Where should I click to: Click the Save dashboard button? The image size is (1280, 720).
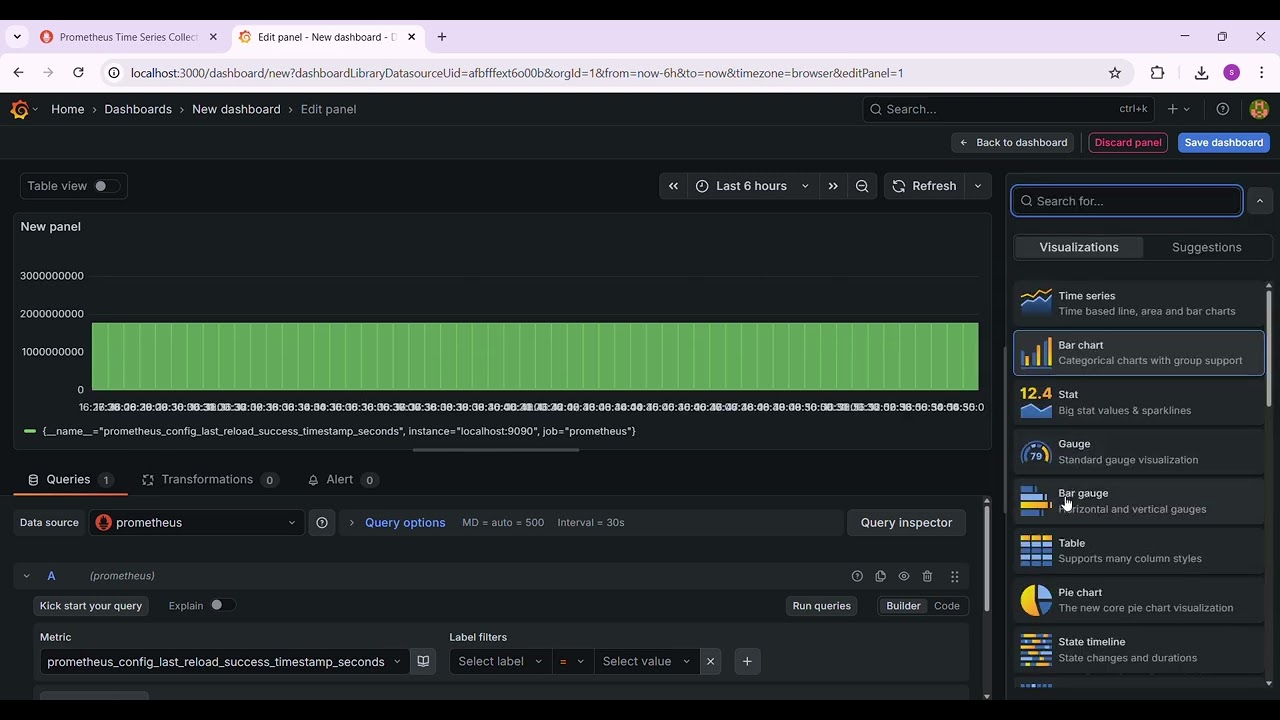click(x=1224, y=142)
